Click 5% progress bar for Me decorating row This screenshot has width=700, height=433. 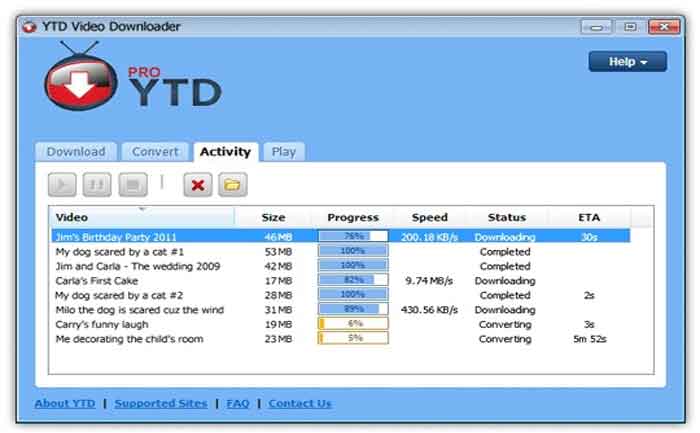pyautogui.click(x=353, y=338)
